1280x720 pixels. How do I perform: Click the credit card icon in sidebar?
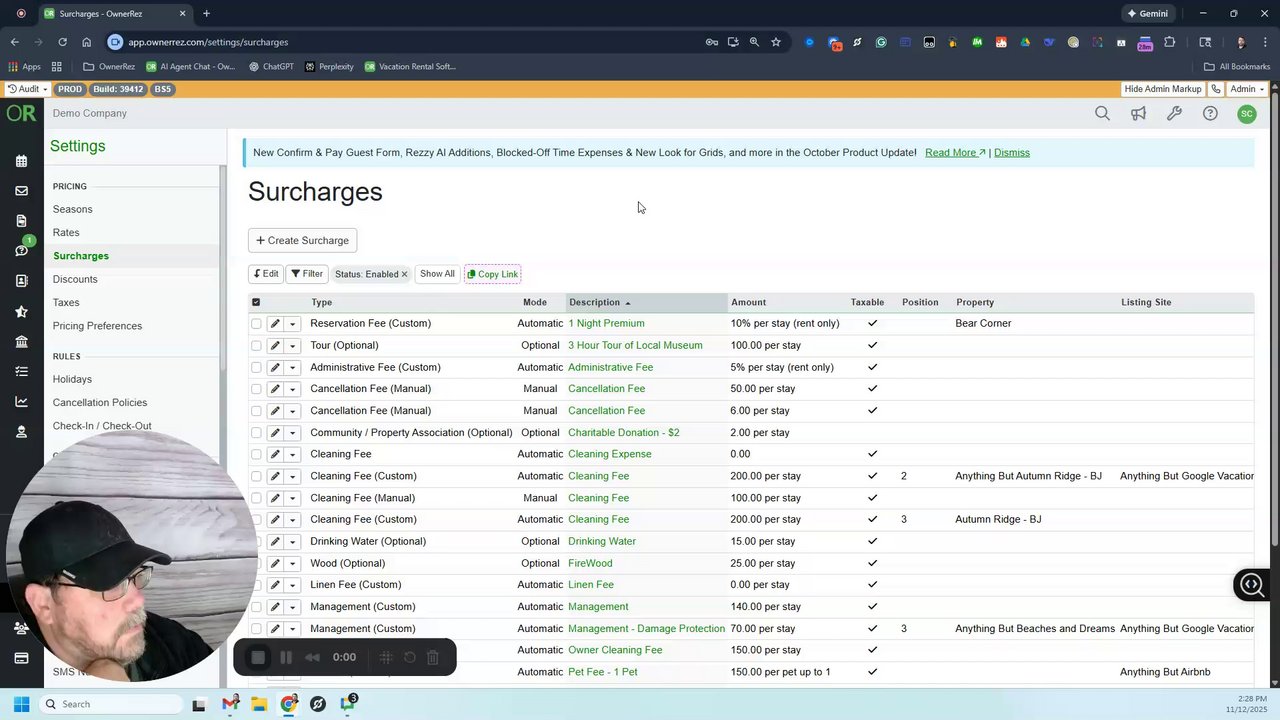pyautogui.click(x=21, y=658)
